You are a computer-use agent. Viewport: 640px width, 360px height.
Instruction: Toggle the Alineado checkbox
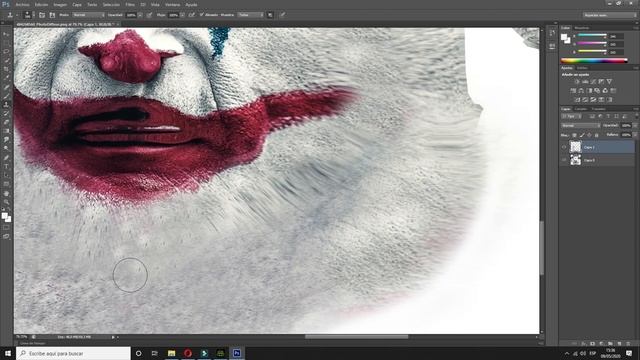(201, 15)
